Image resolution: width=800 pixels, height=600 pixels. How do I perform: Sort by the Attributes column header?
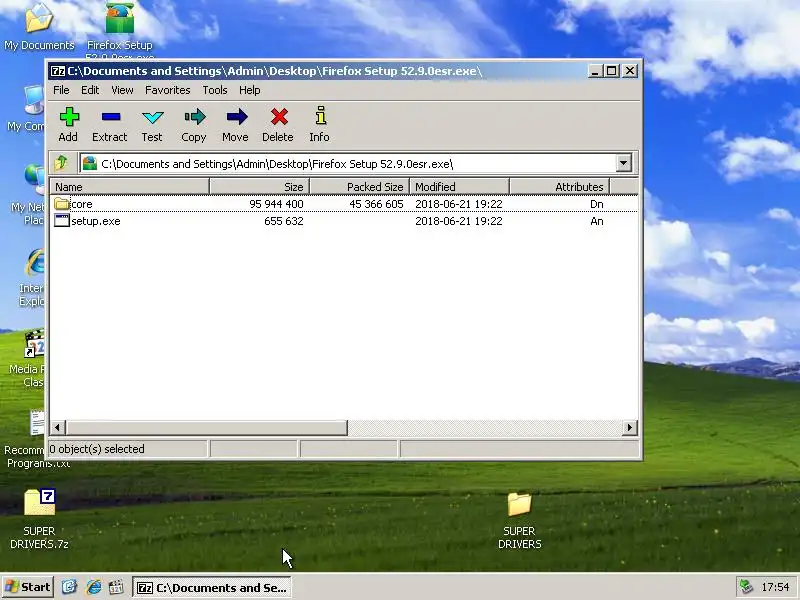click(559, 187)
